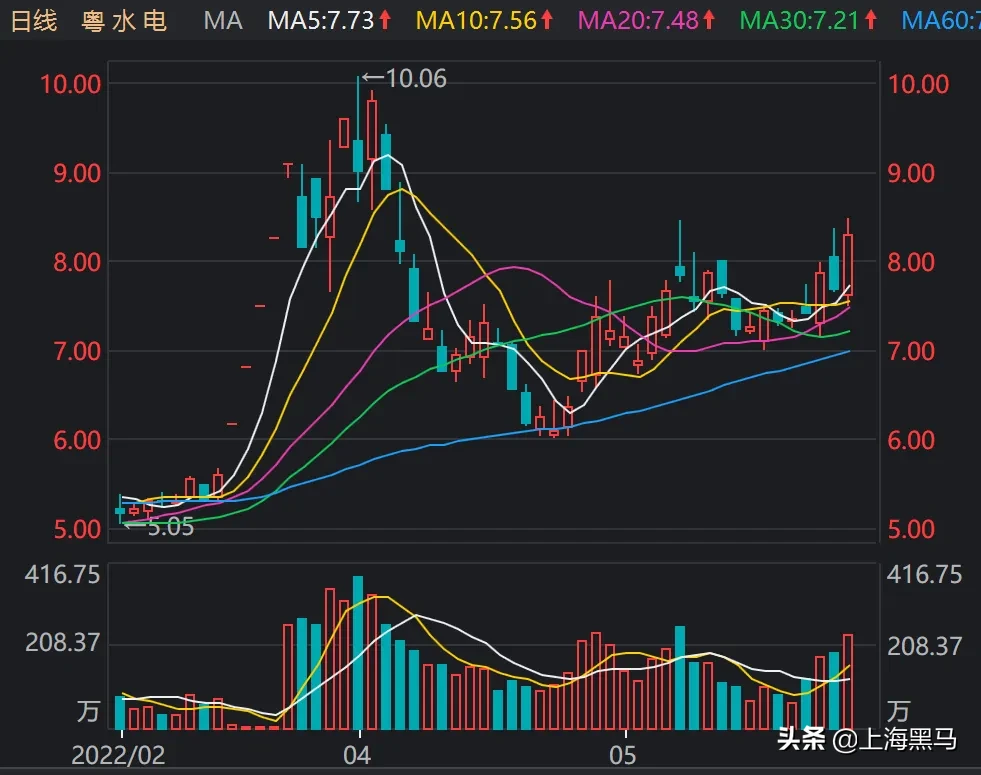The height and width of the screenshot is (775, 981).
Task: Click the right axis 8.00 price label
Action: coord(912,262)
